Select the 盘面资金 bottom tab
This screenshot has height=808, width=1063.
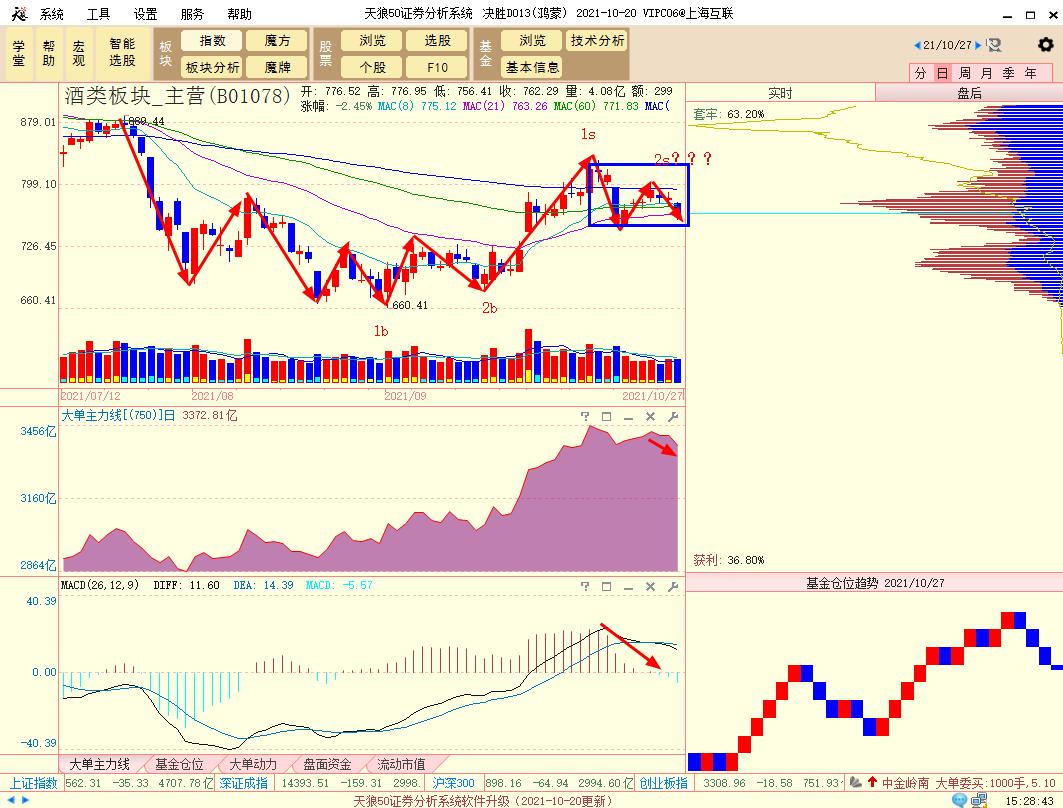tap(327, 764)
